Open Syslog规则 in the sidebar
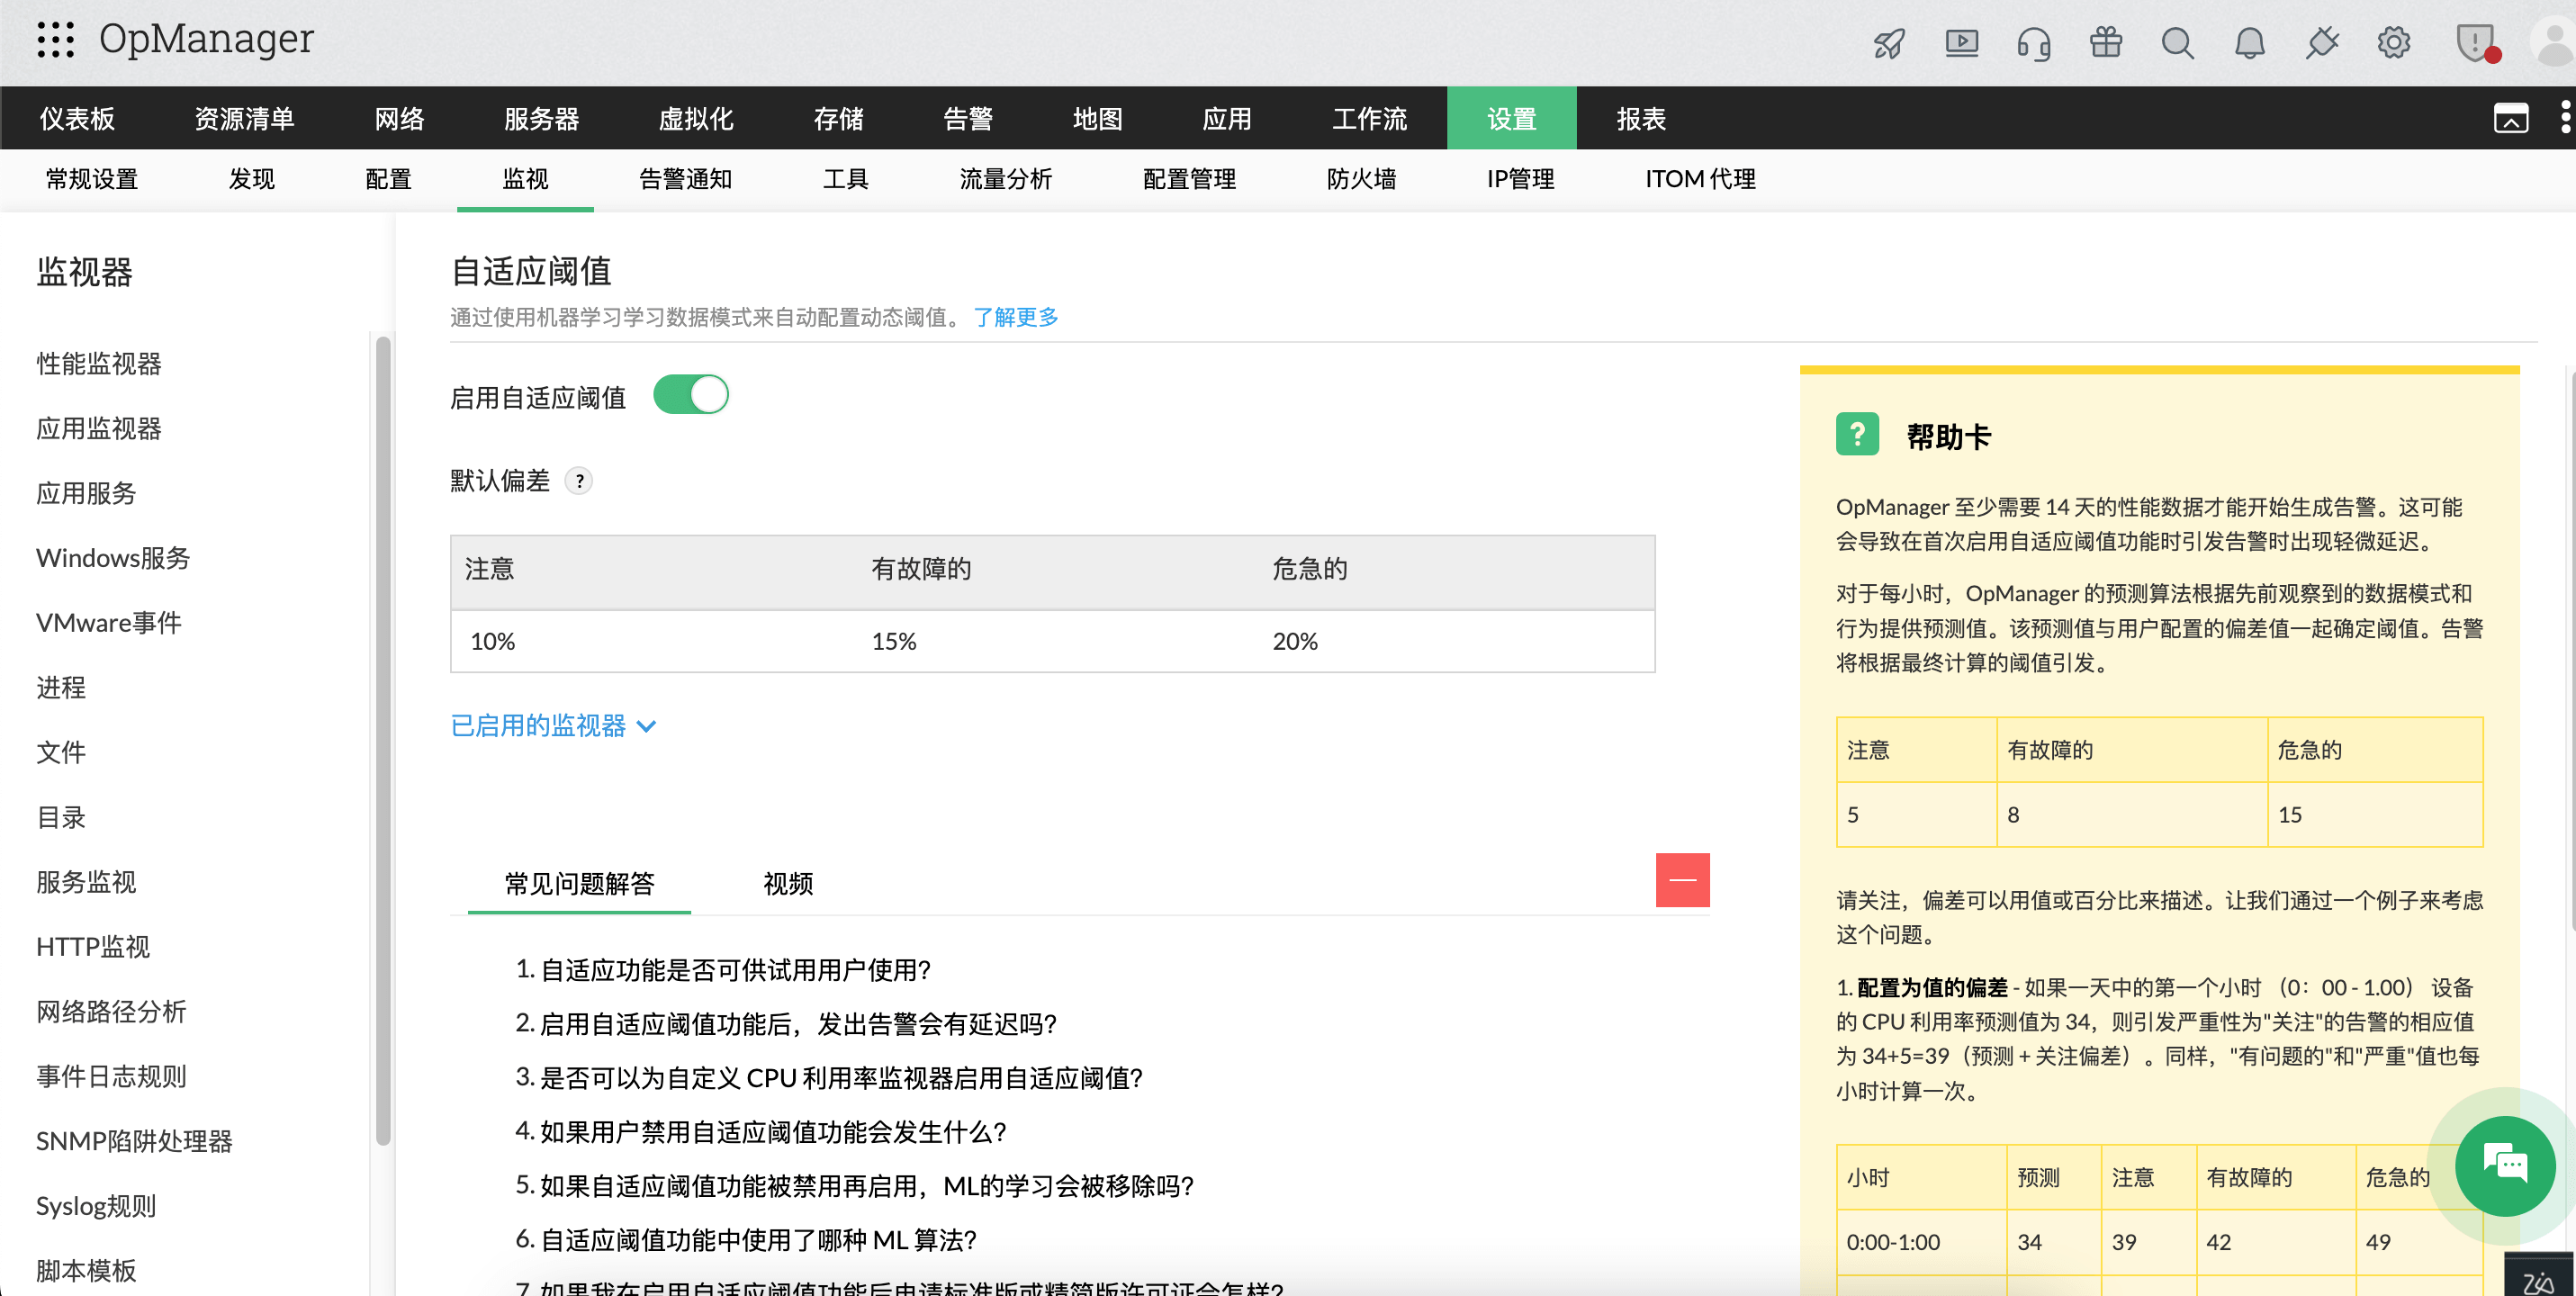This screenshot has width=2576, height=1296. (96, 1206)
